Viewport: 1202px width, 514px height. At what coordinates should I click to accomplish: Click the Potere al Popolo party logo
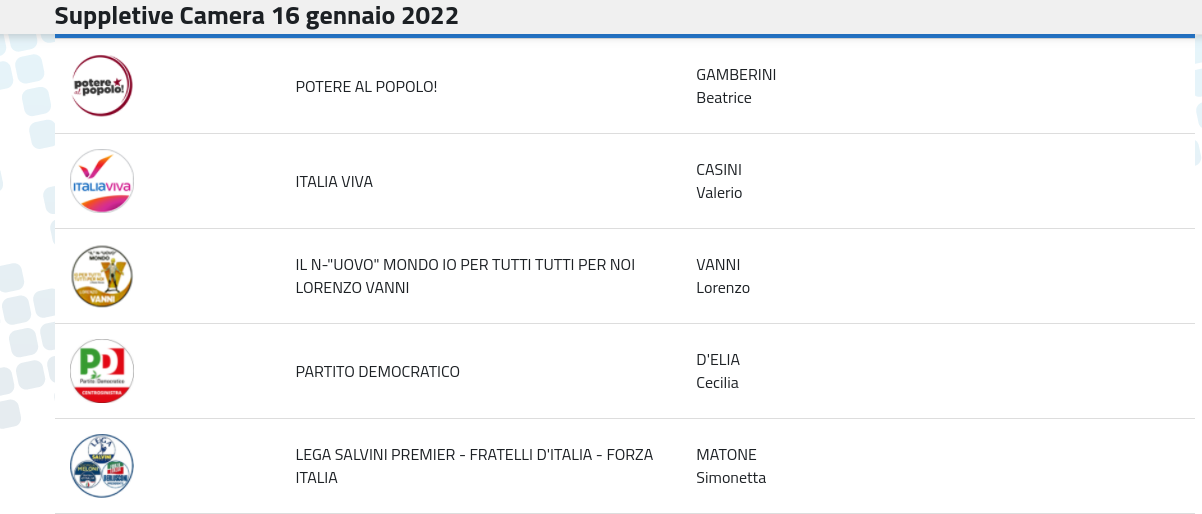point(102,86)
